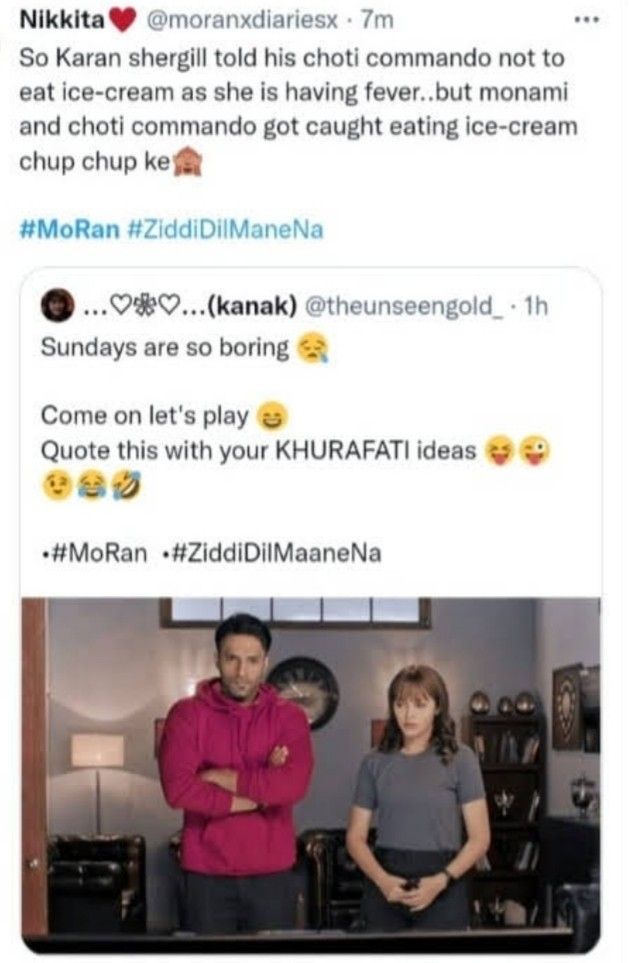
Task: Open the three-dot more options menu
Action: coord(585,20)
